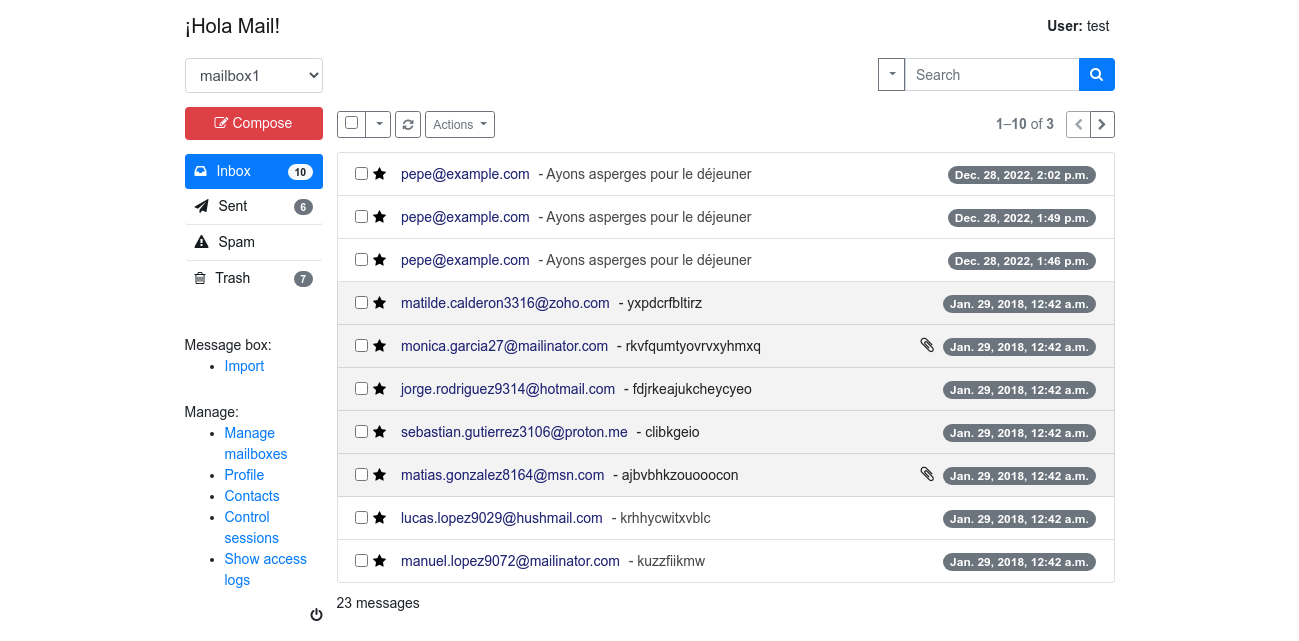Toggle star on lucas.lopez9029@hushmail.com email
1299x641 pixels.
click(379, 518)
